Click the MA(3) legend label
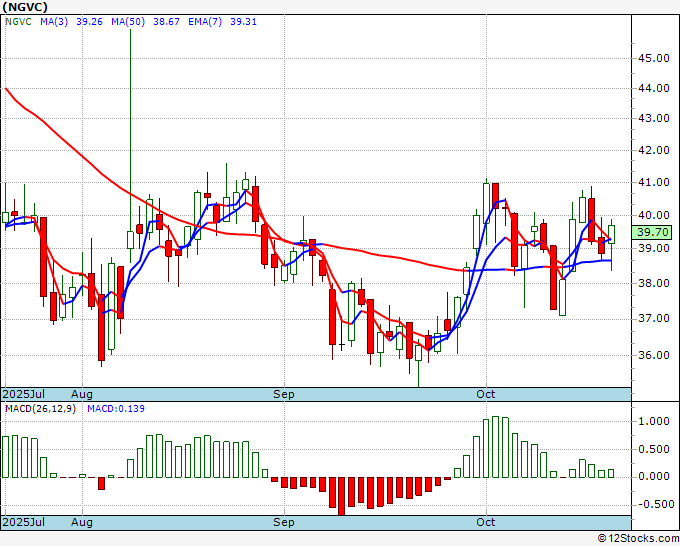 click(x=54, y=22)
